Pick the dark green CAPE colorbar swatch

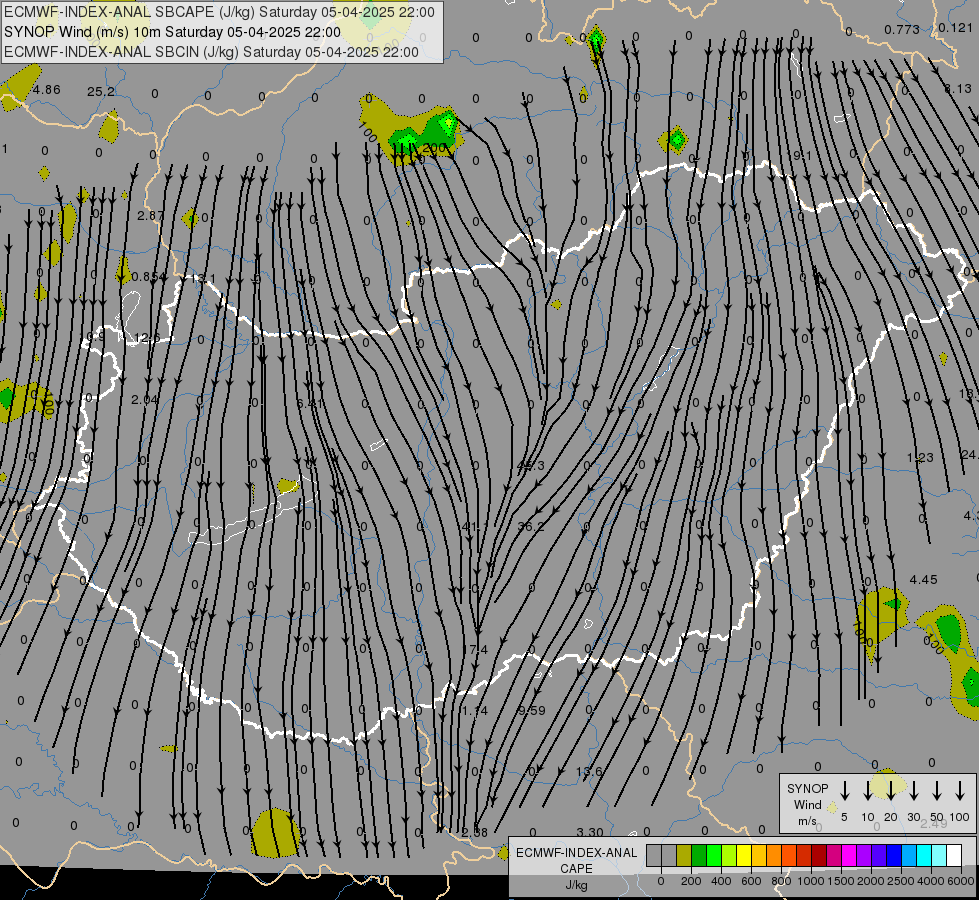point(699,855)
